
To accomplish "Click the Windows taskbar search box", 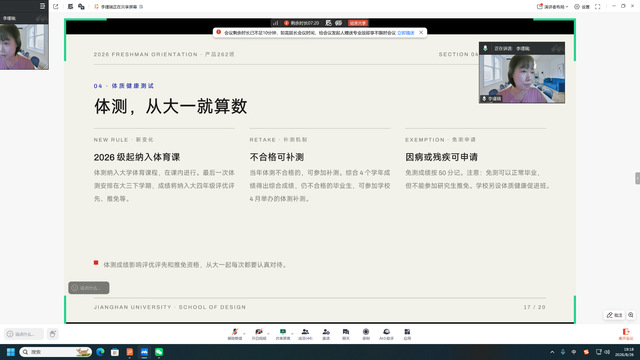I will point(55,352).
